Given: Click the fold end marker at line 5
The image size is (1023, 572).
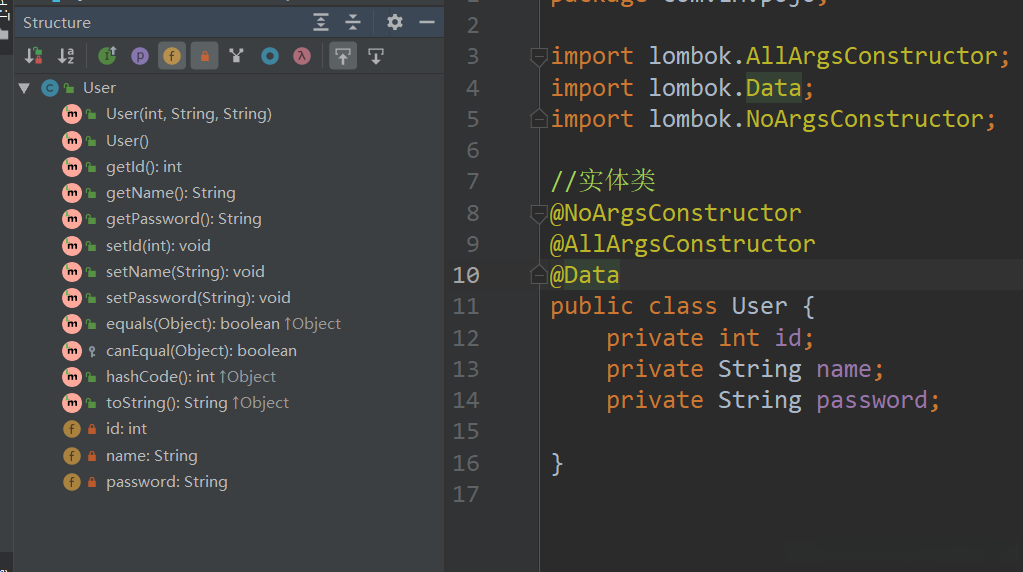Looking at the screenshot, I should point(538,119).
